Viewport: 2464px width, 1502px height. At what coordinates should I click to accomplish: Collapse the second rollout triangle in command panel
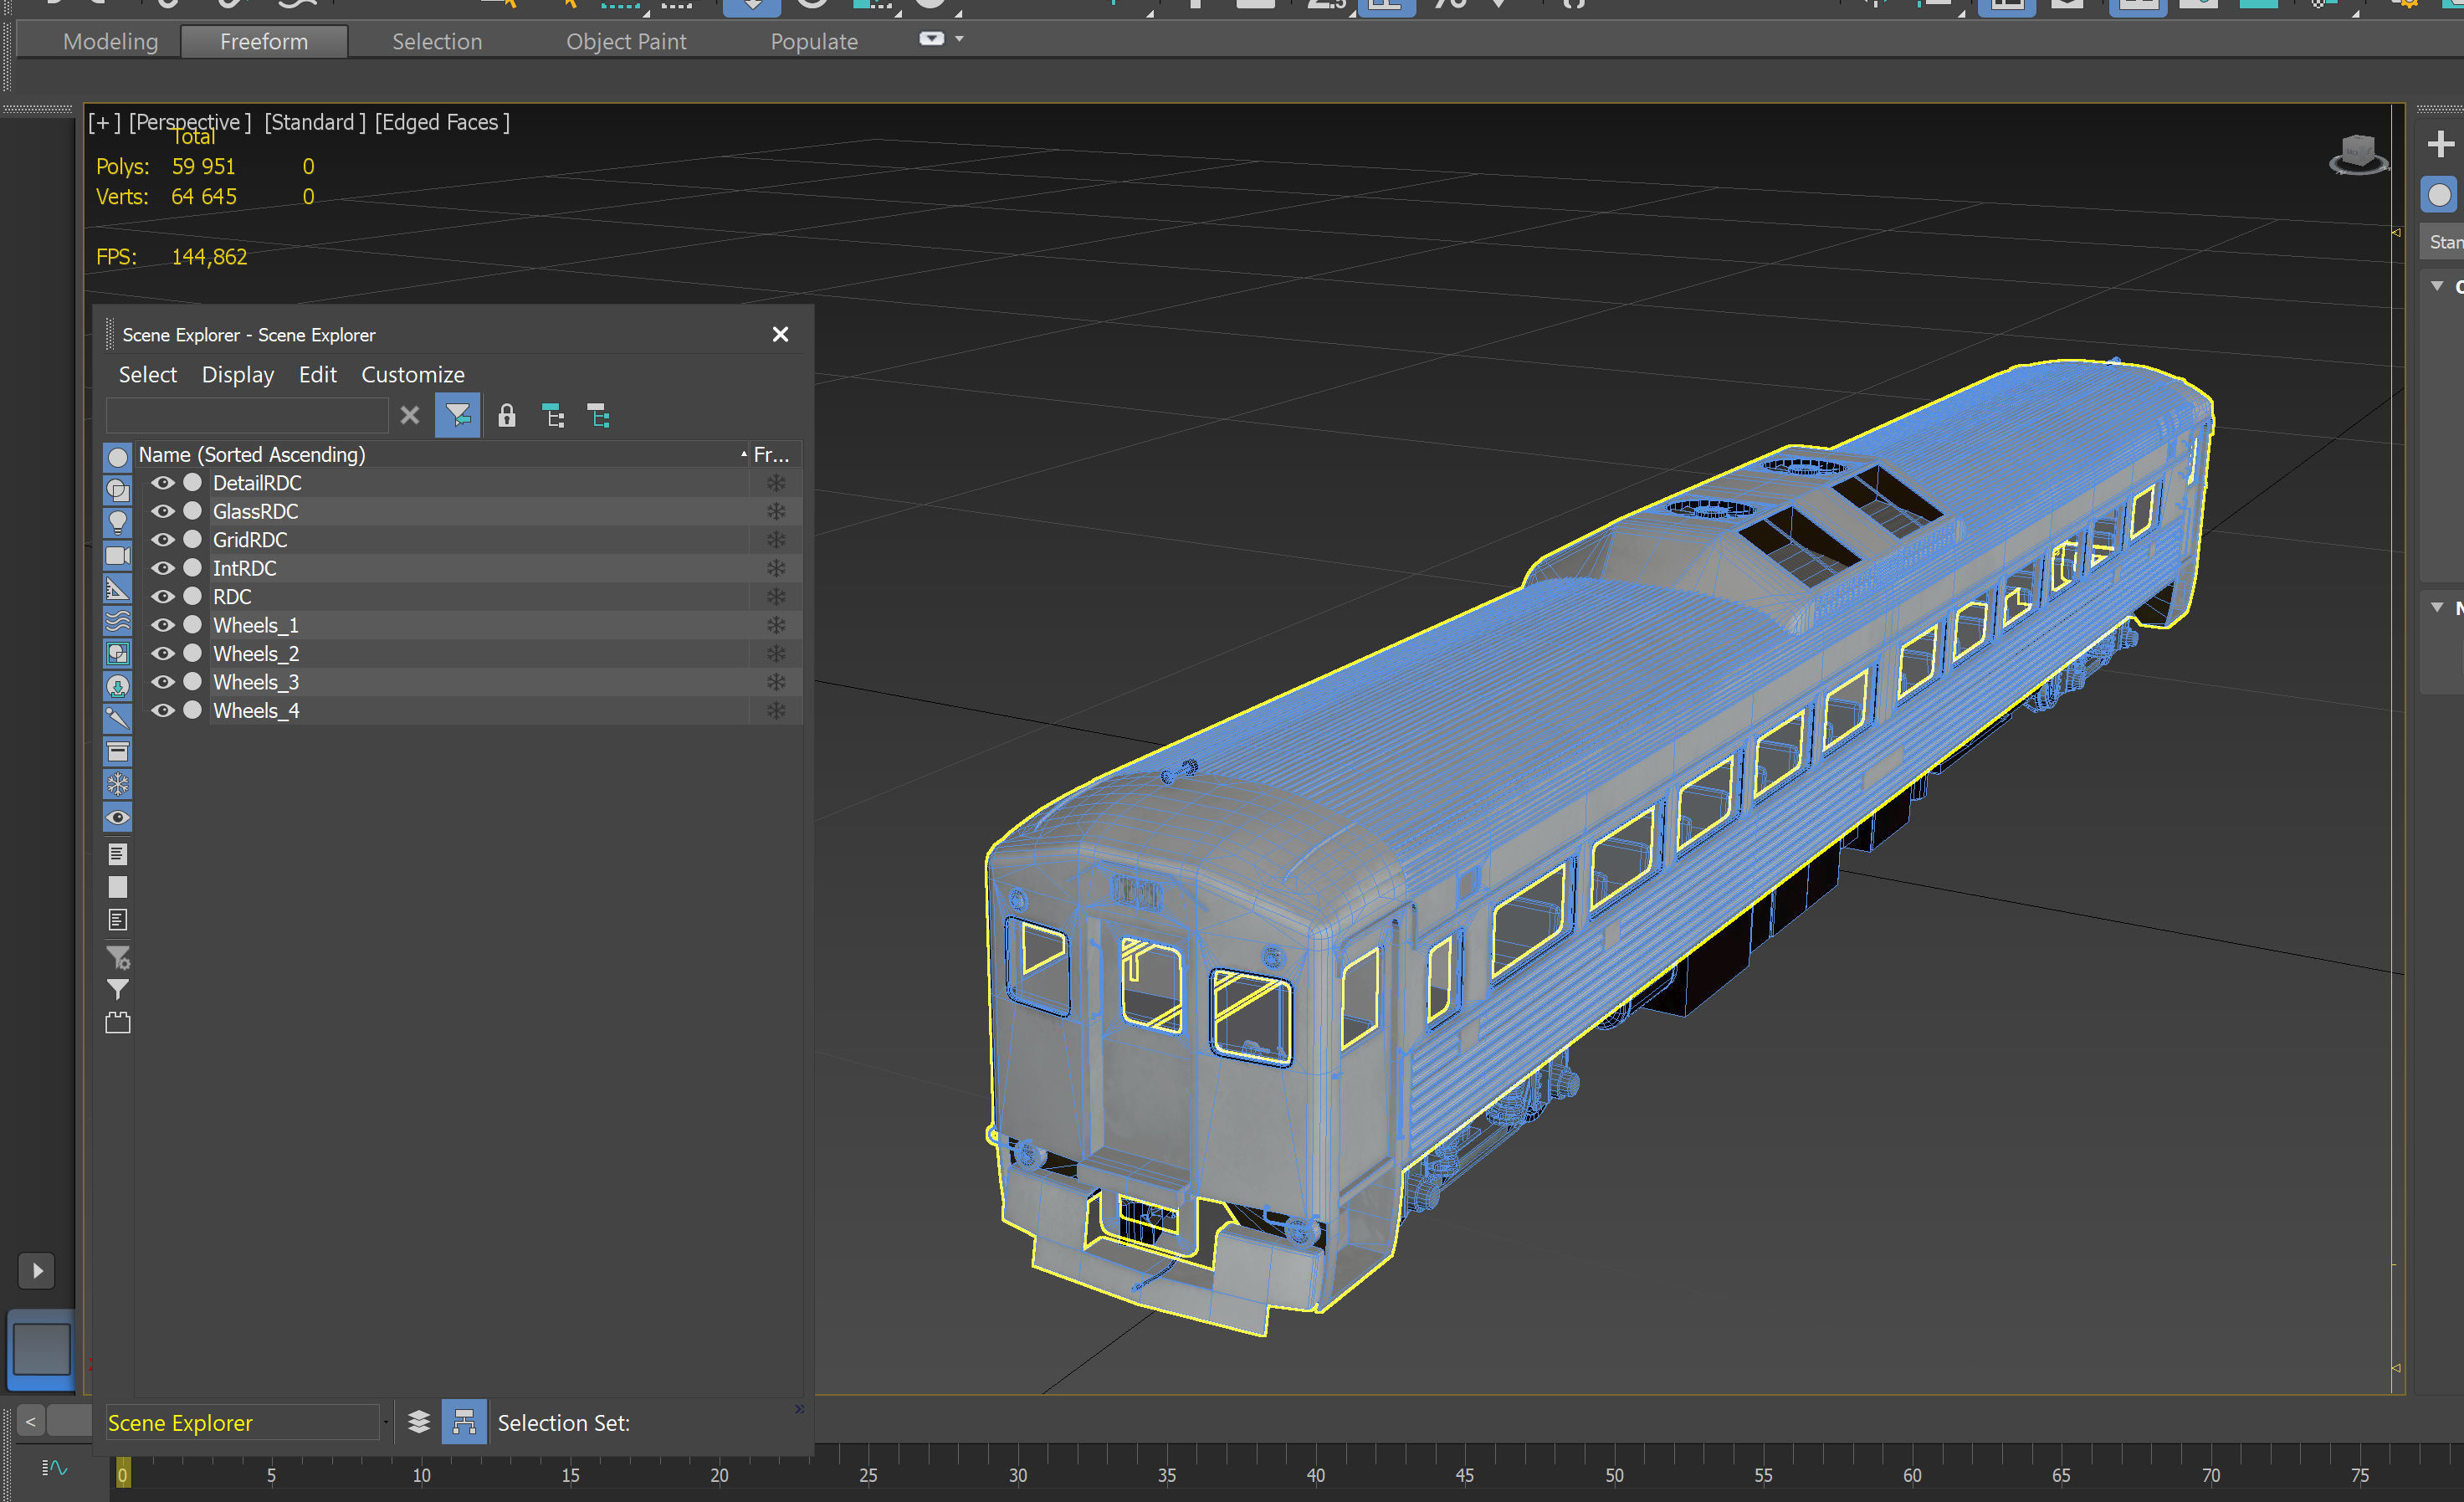[2438, 607]
